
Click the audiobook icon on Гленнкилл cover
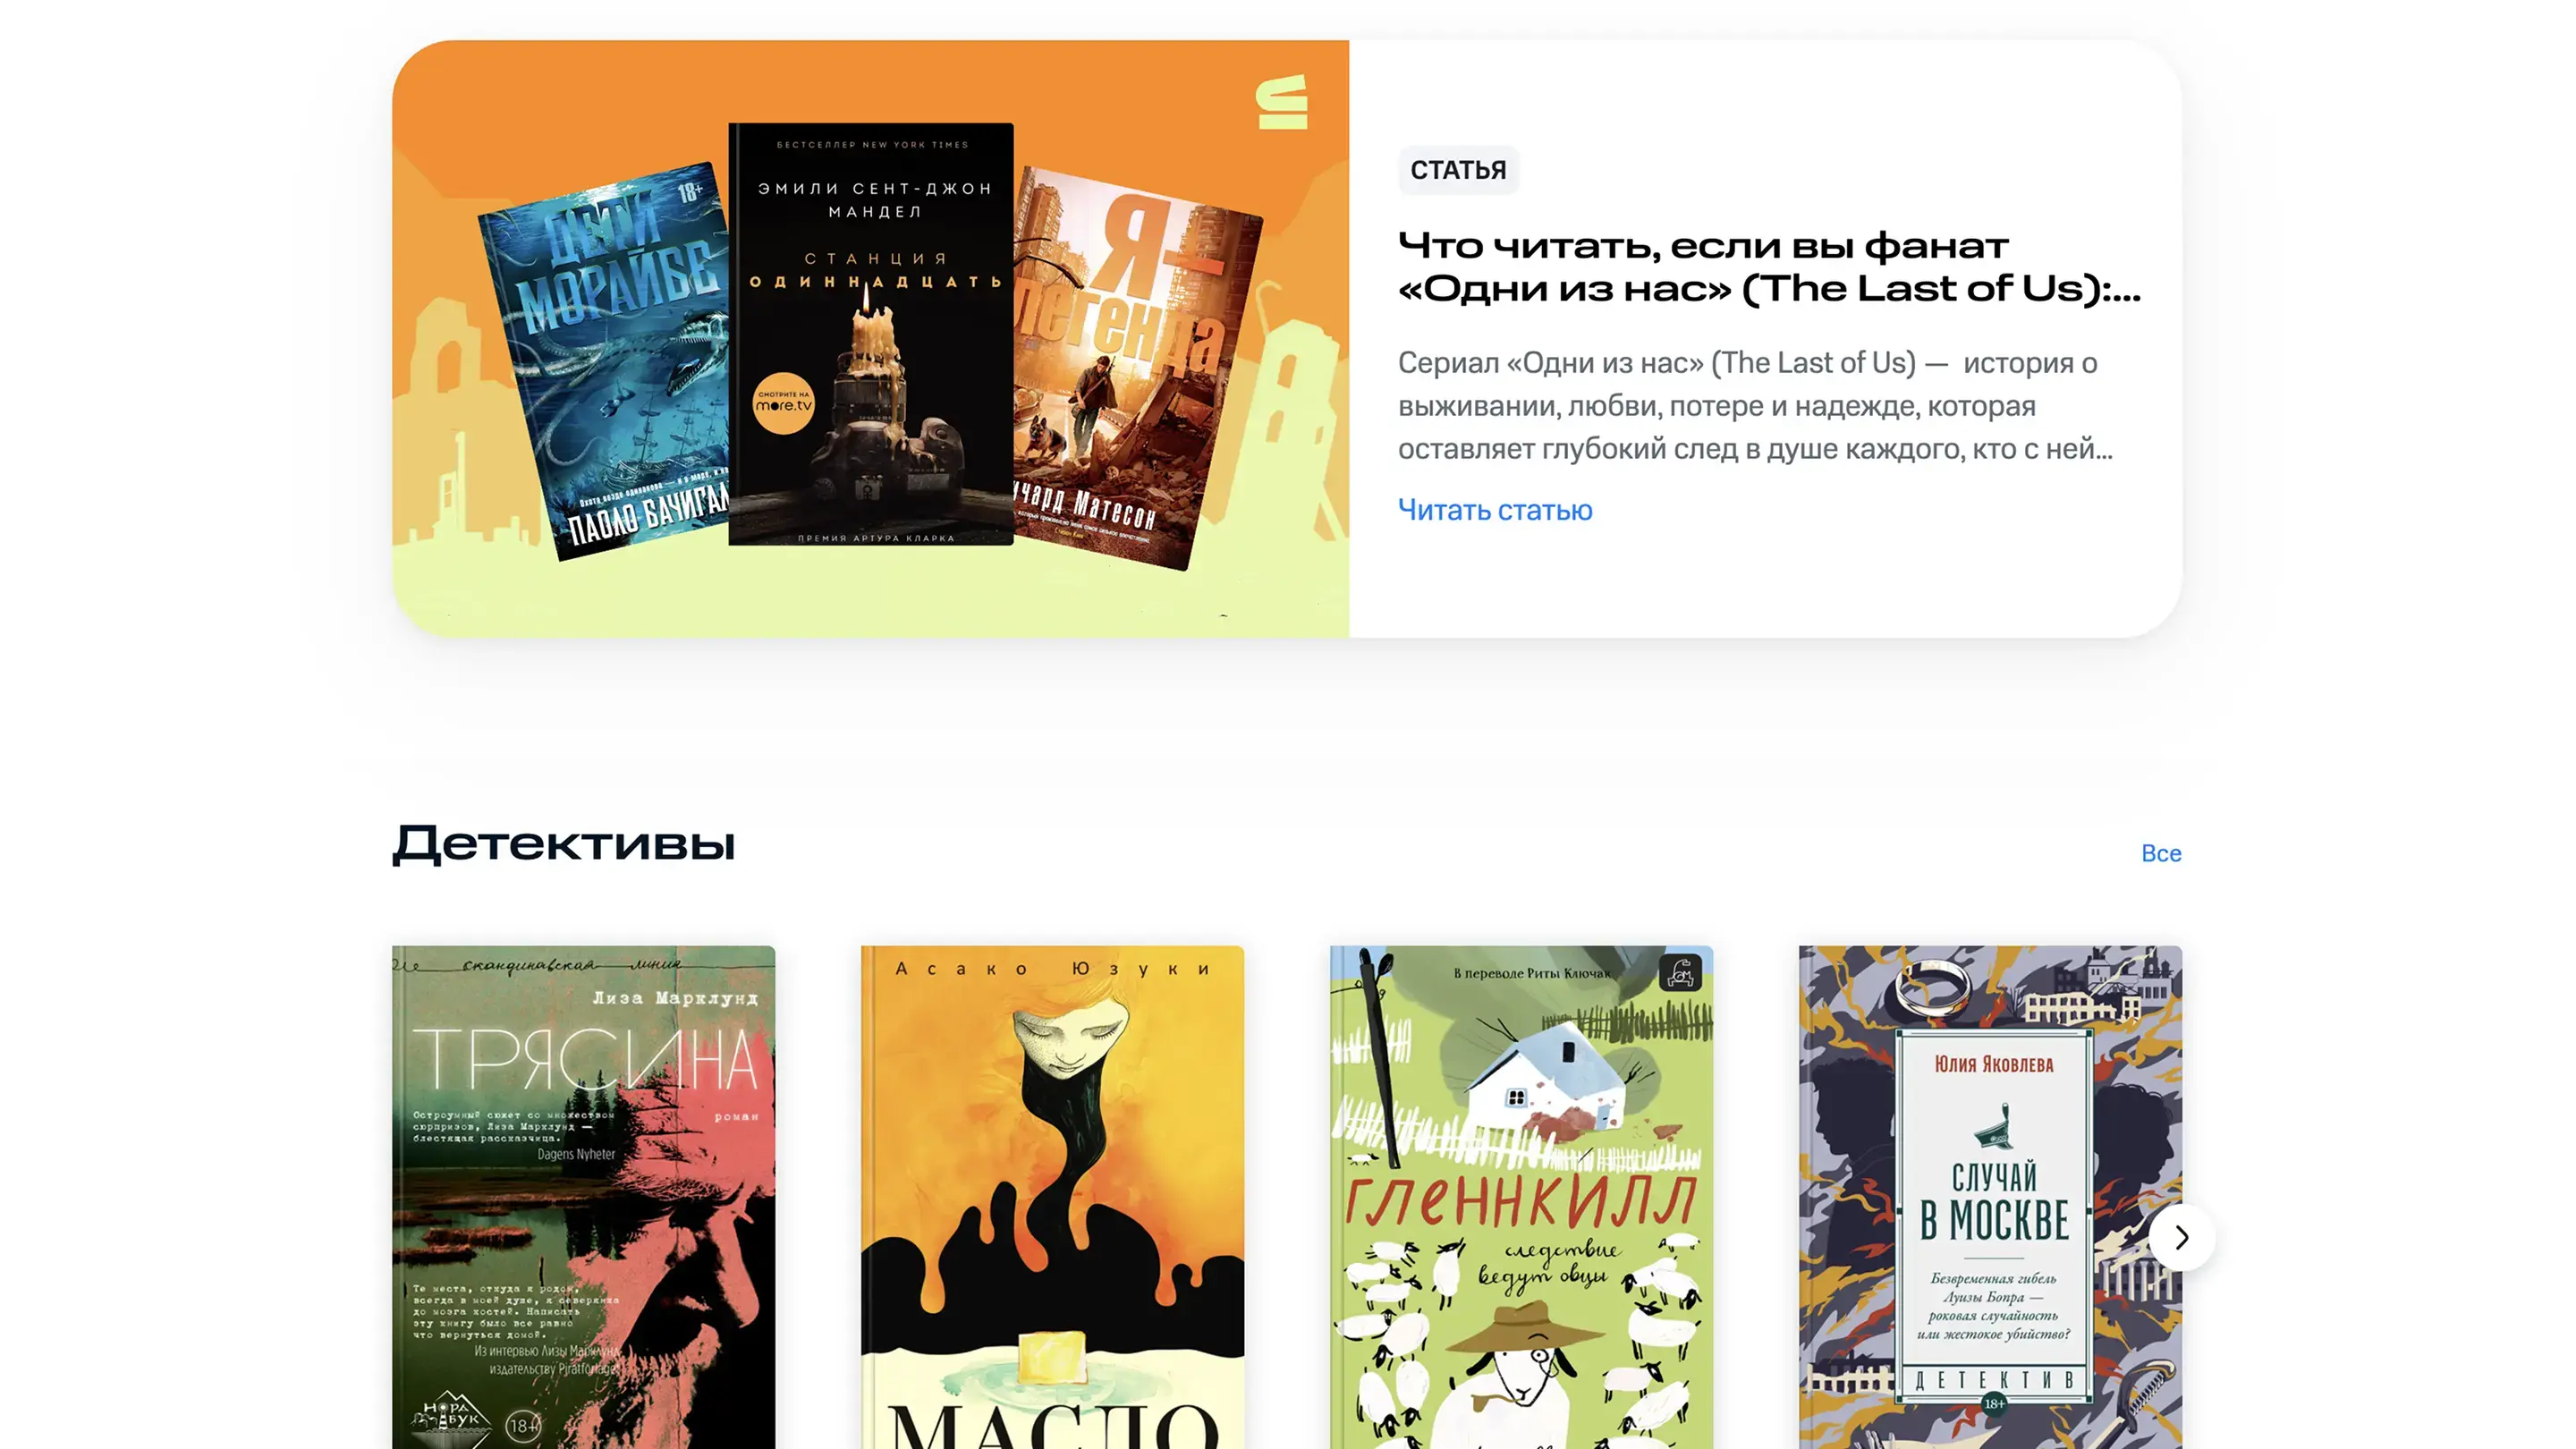pos(1680,972)
